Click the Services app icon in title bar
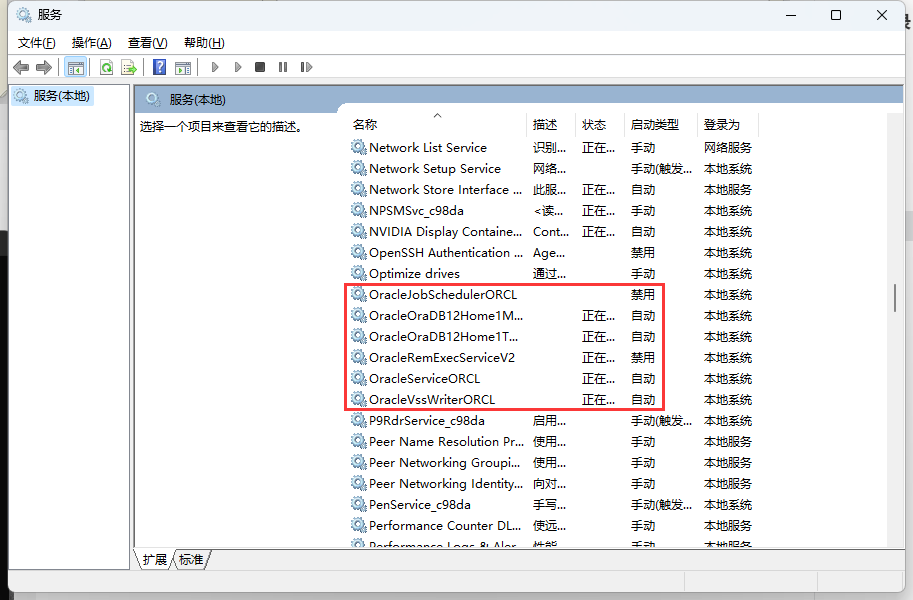This screenshot has width=913, height=600. point(24,15)
